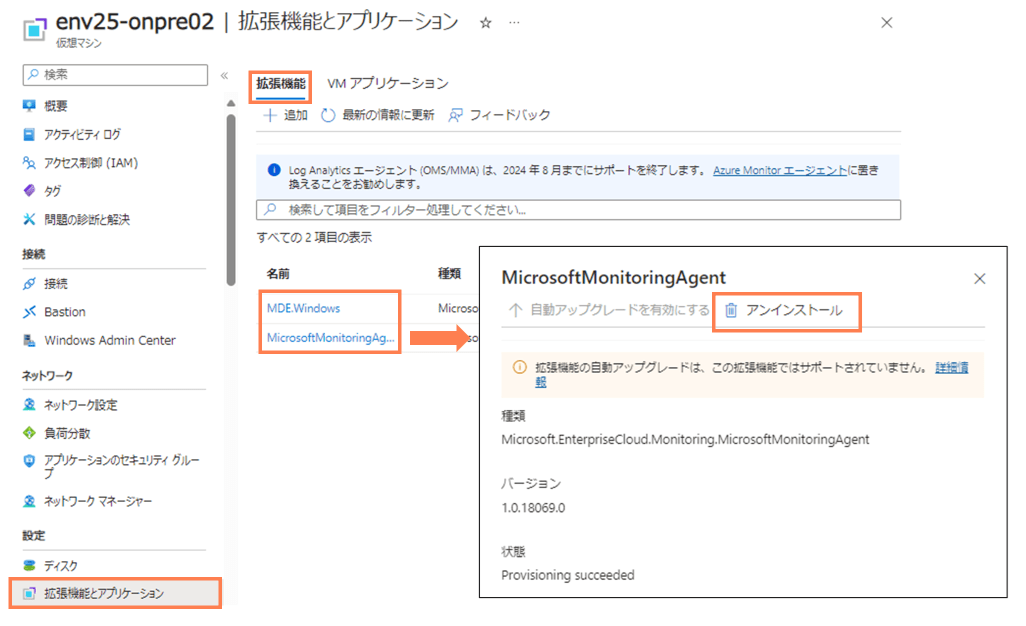
Task: Collapse the sidebar with the double chevron
Action: pyautogui.click(x=224, y=75)
